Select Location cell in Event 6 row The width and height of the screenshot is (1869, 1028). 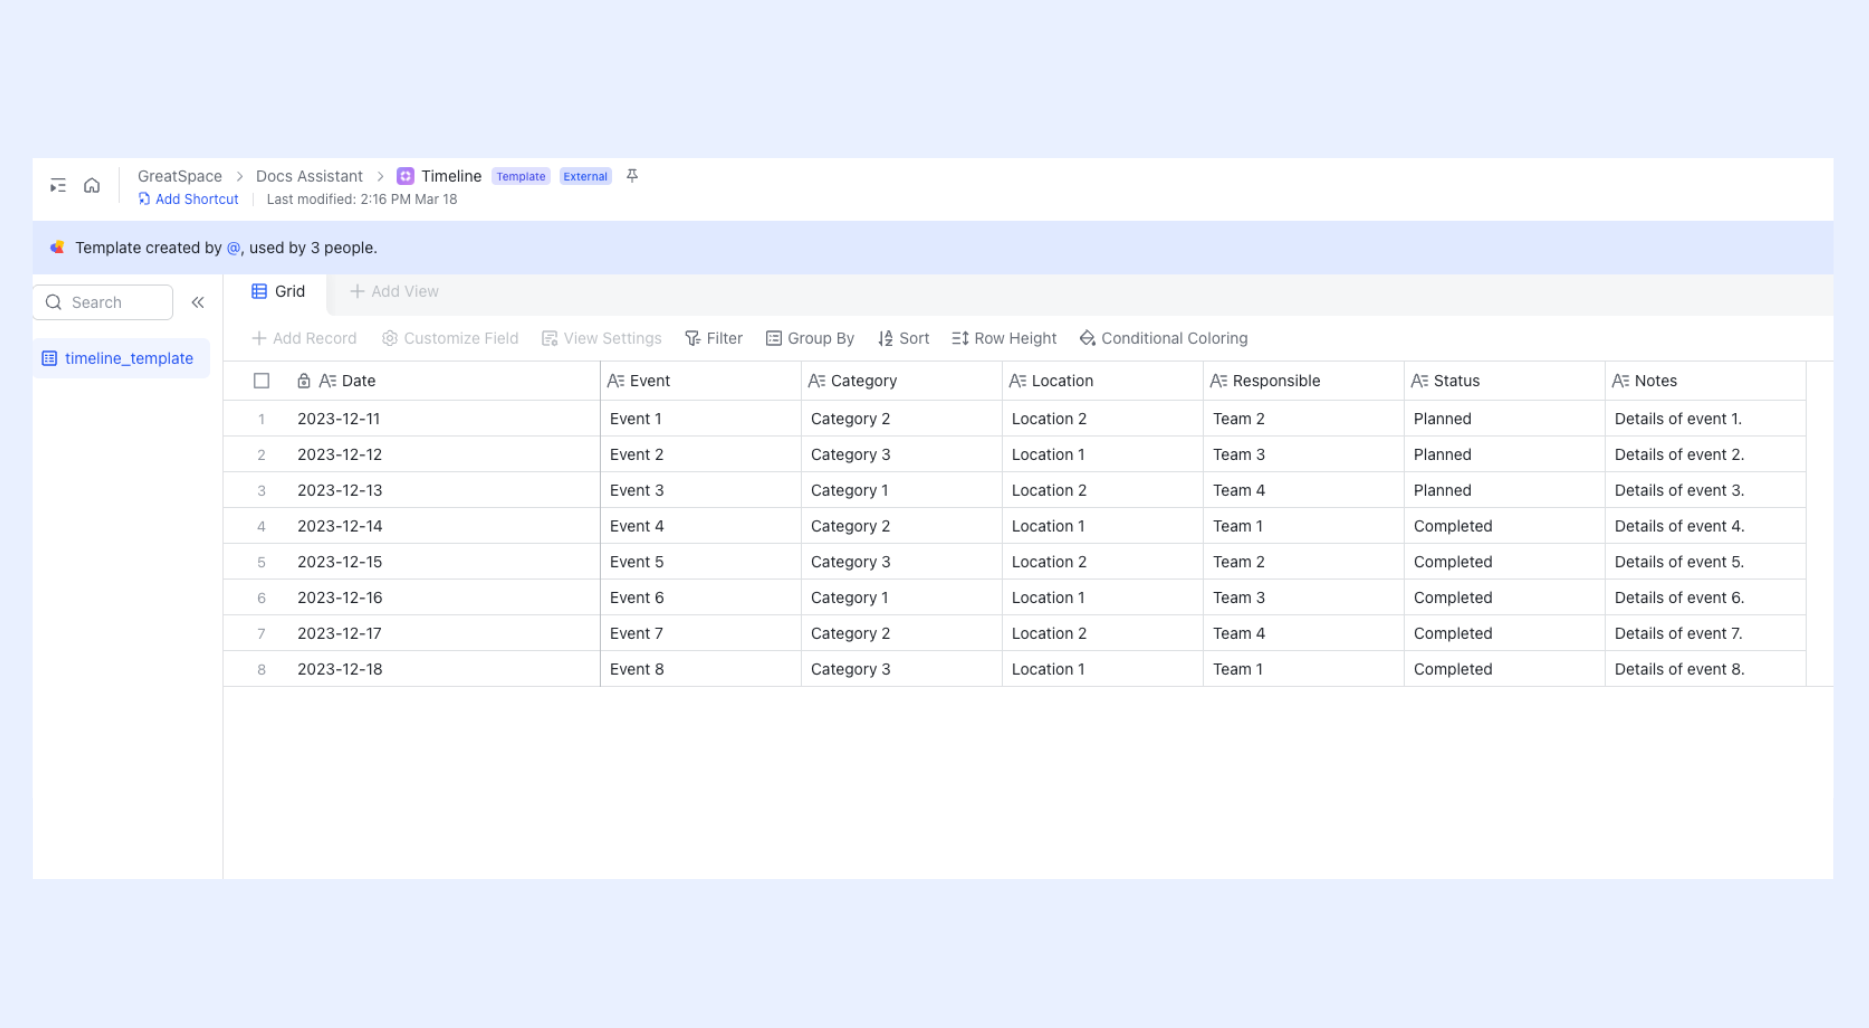1103,598
